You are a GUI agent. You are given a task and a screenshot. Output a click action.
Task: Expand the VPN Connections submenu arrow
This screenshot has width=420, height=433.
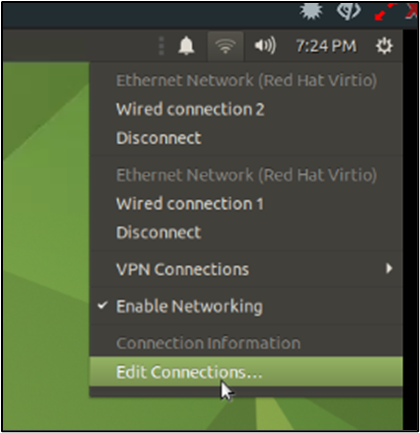[389, 268]
